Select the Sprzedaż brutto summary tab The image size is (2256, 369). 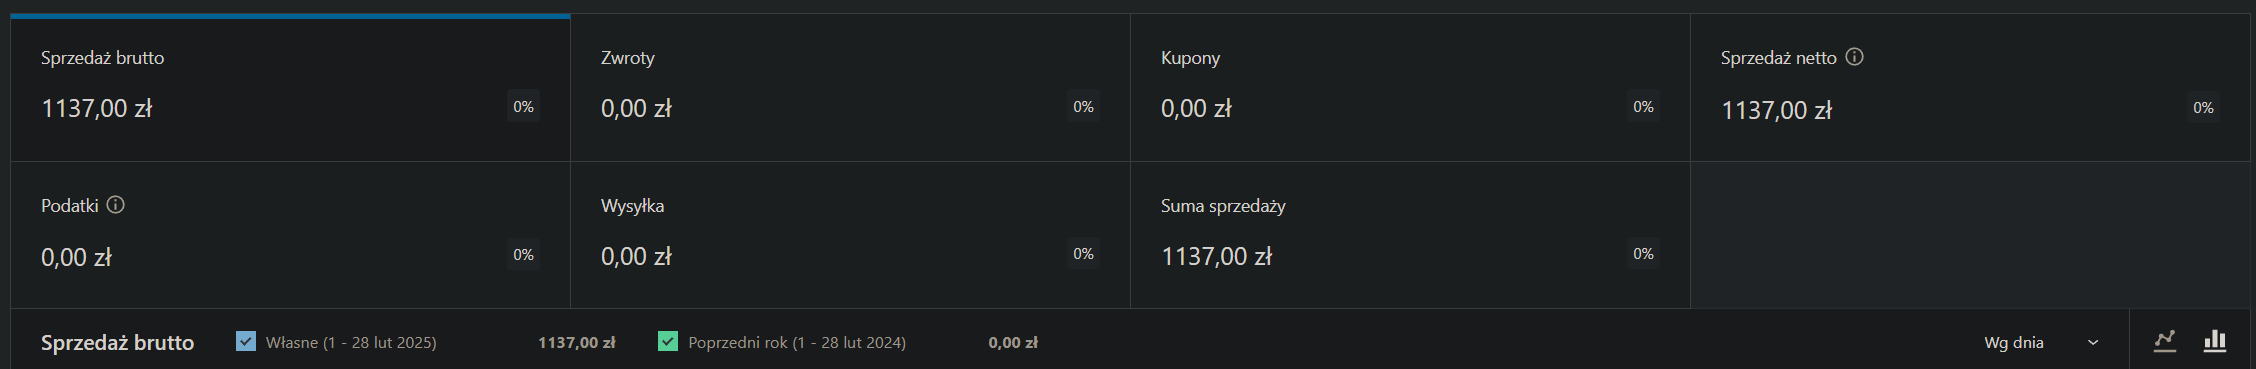(290, 88)
